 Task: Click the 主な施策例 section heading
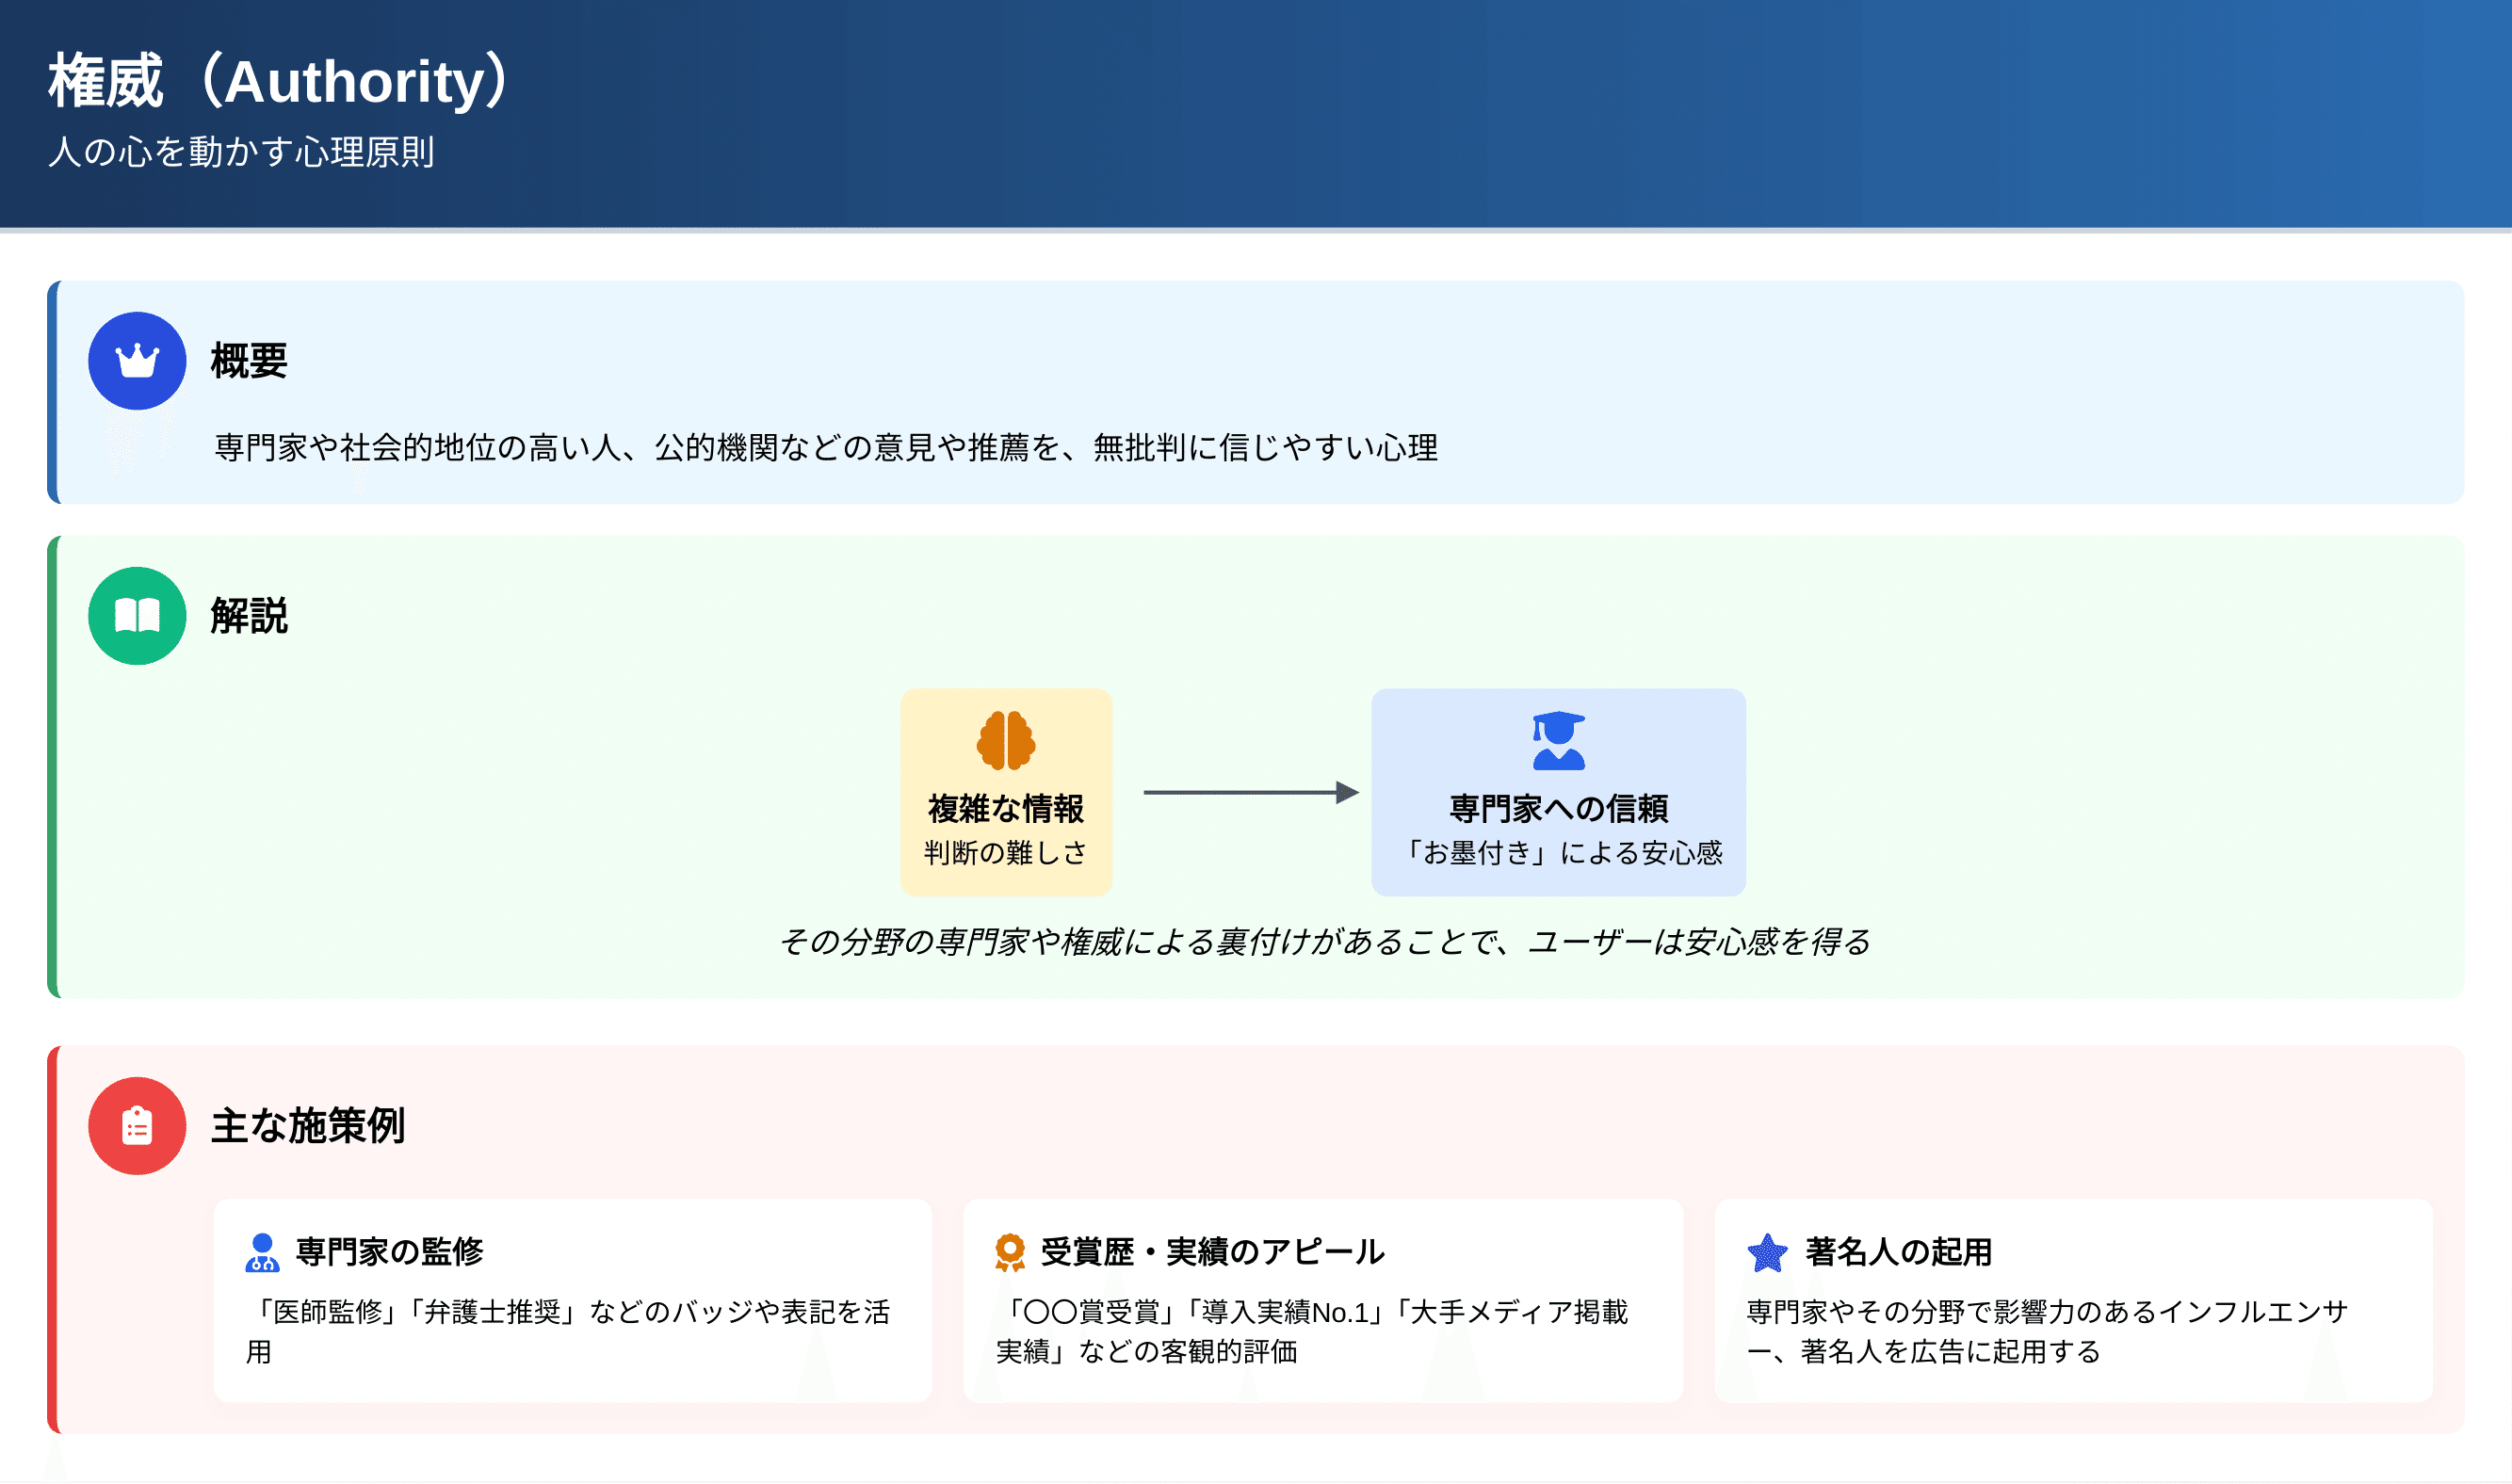[307, 1126]
